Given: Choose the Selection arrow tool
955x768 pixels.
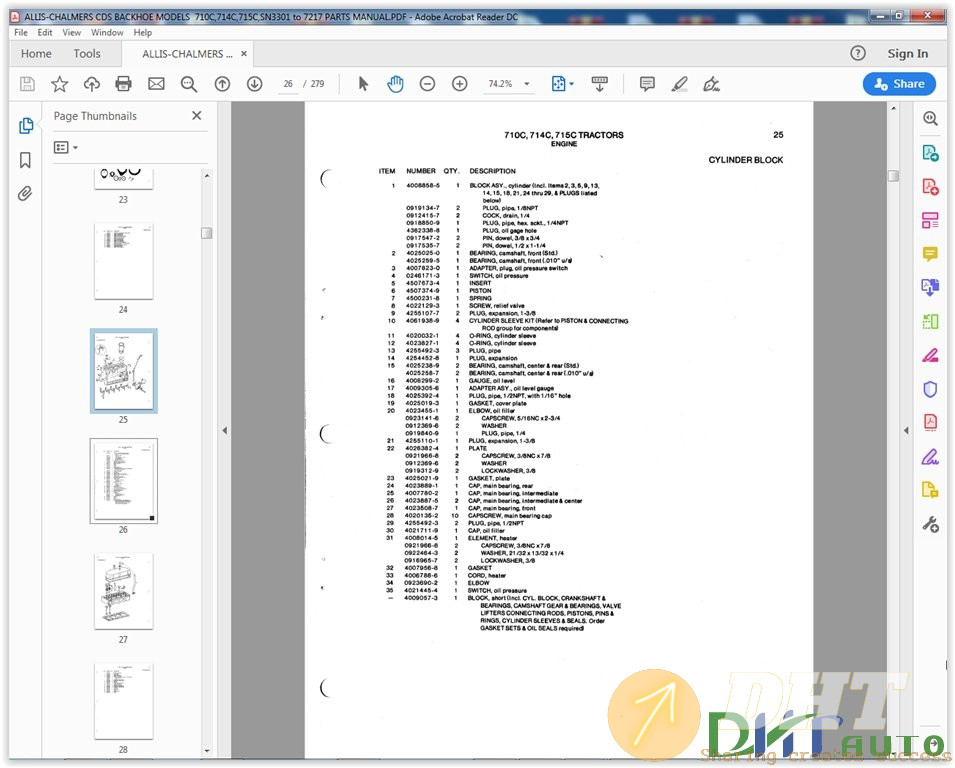Looking at the screenshot, I should (363, 84).
